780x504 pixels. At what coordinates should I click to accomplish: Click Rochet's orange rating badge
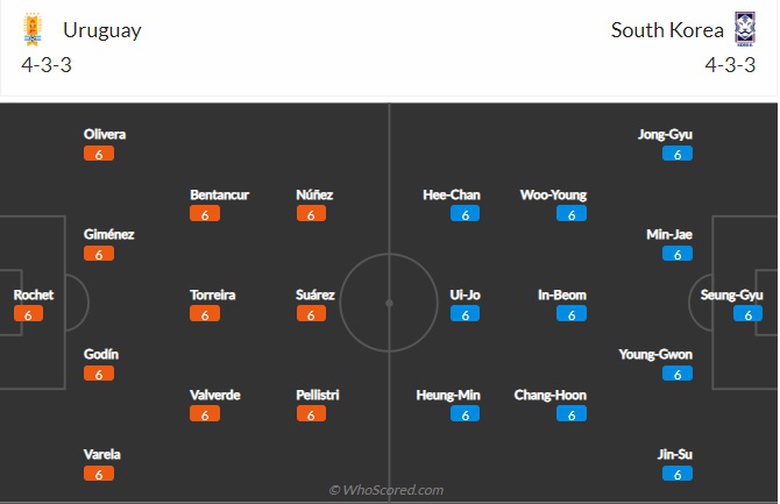coord(29,314)
